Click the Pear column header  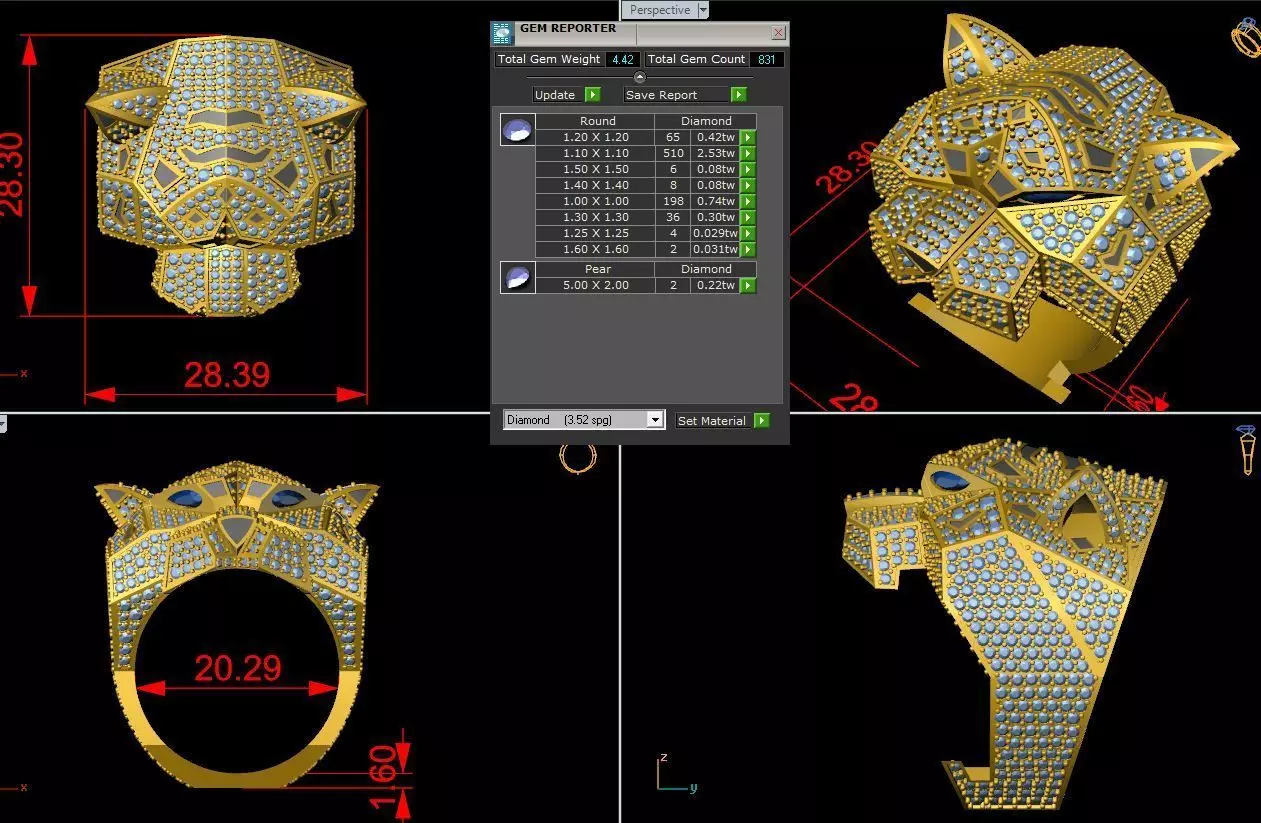(597, 269)
